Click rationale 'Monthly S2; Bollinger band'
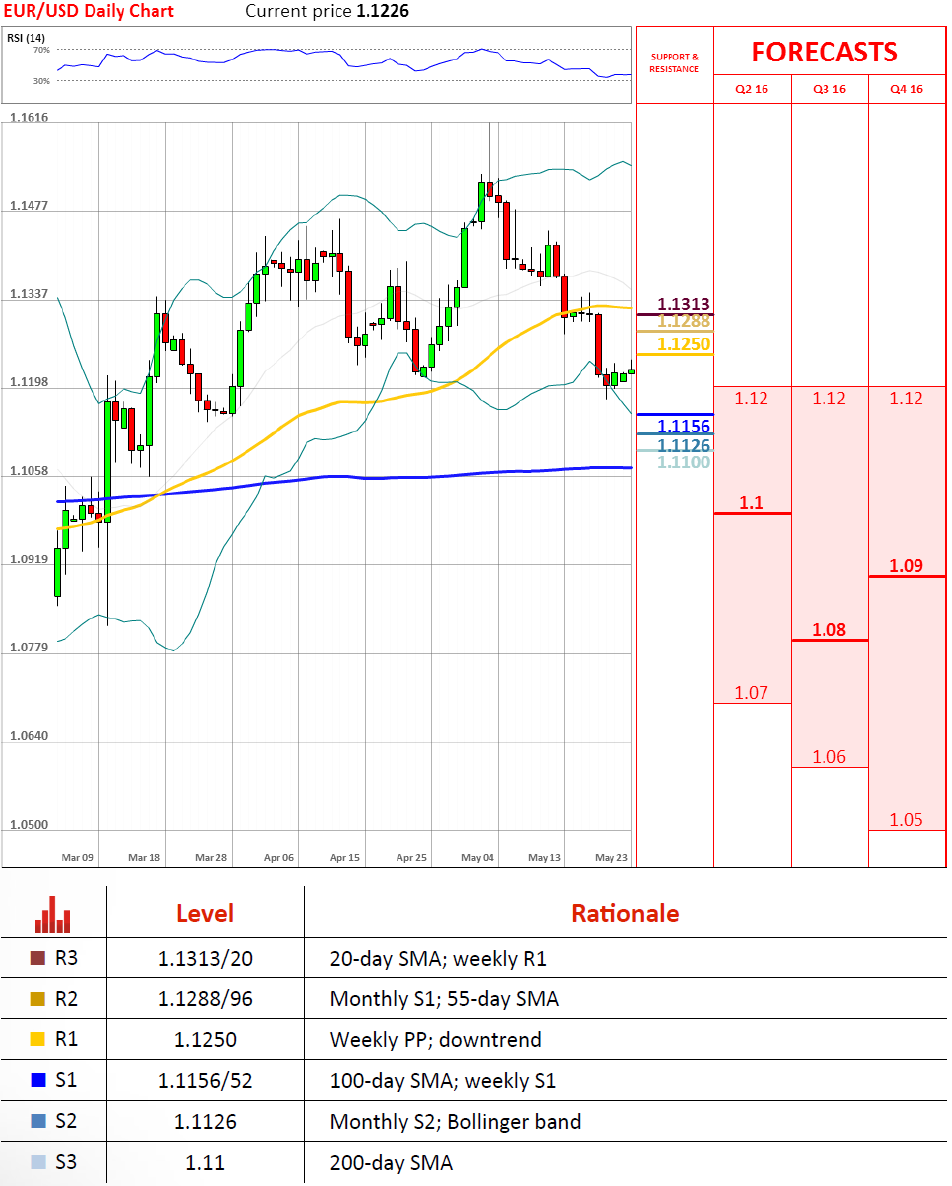The image size is (952, 1186). pyautogui.click(x=455, y=1122)
